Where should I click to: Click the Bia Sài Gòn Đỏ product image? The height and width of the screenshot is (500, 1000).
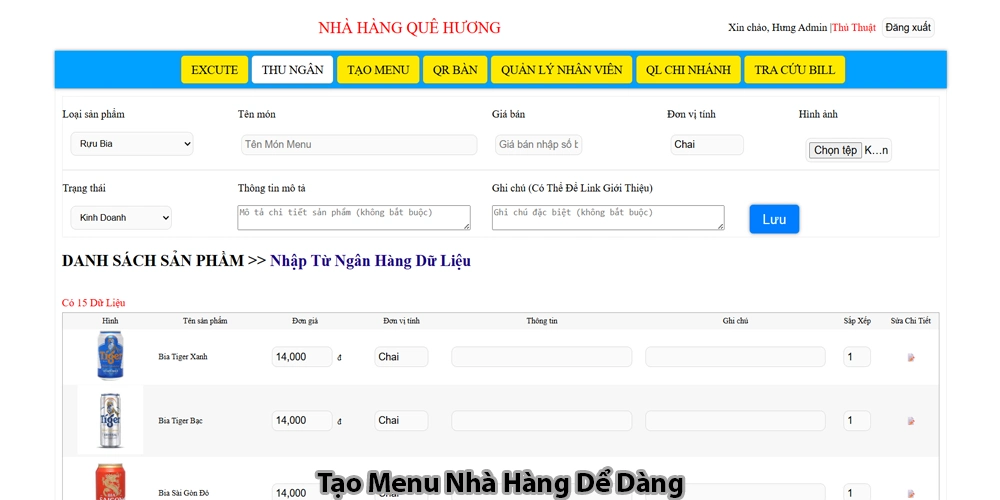point(110,482)
